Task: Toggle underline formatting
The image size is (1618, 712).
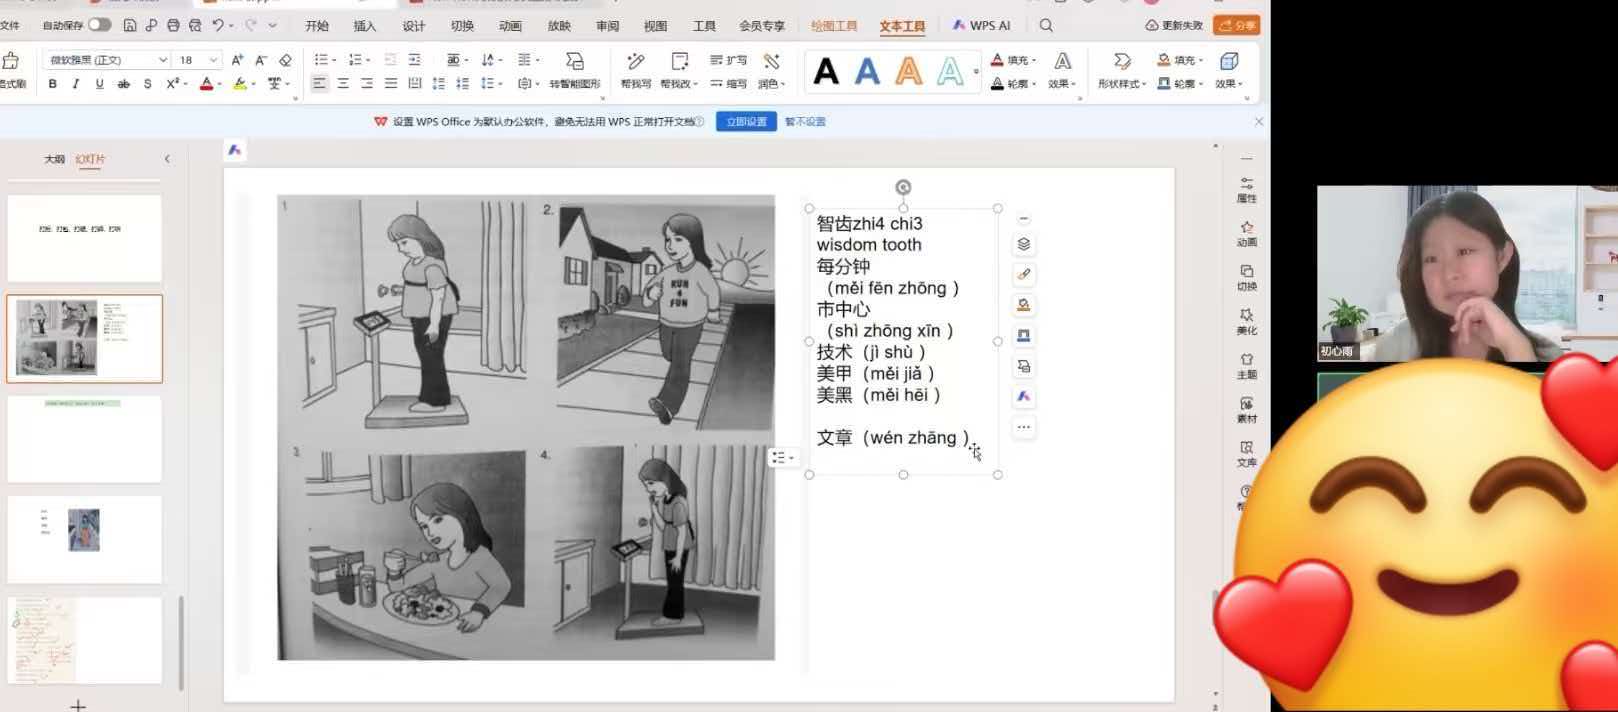Action: [99, 84]
